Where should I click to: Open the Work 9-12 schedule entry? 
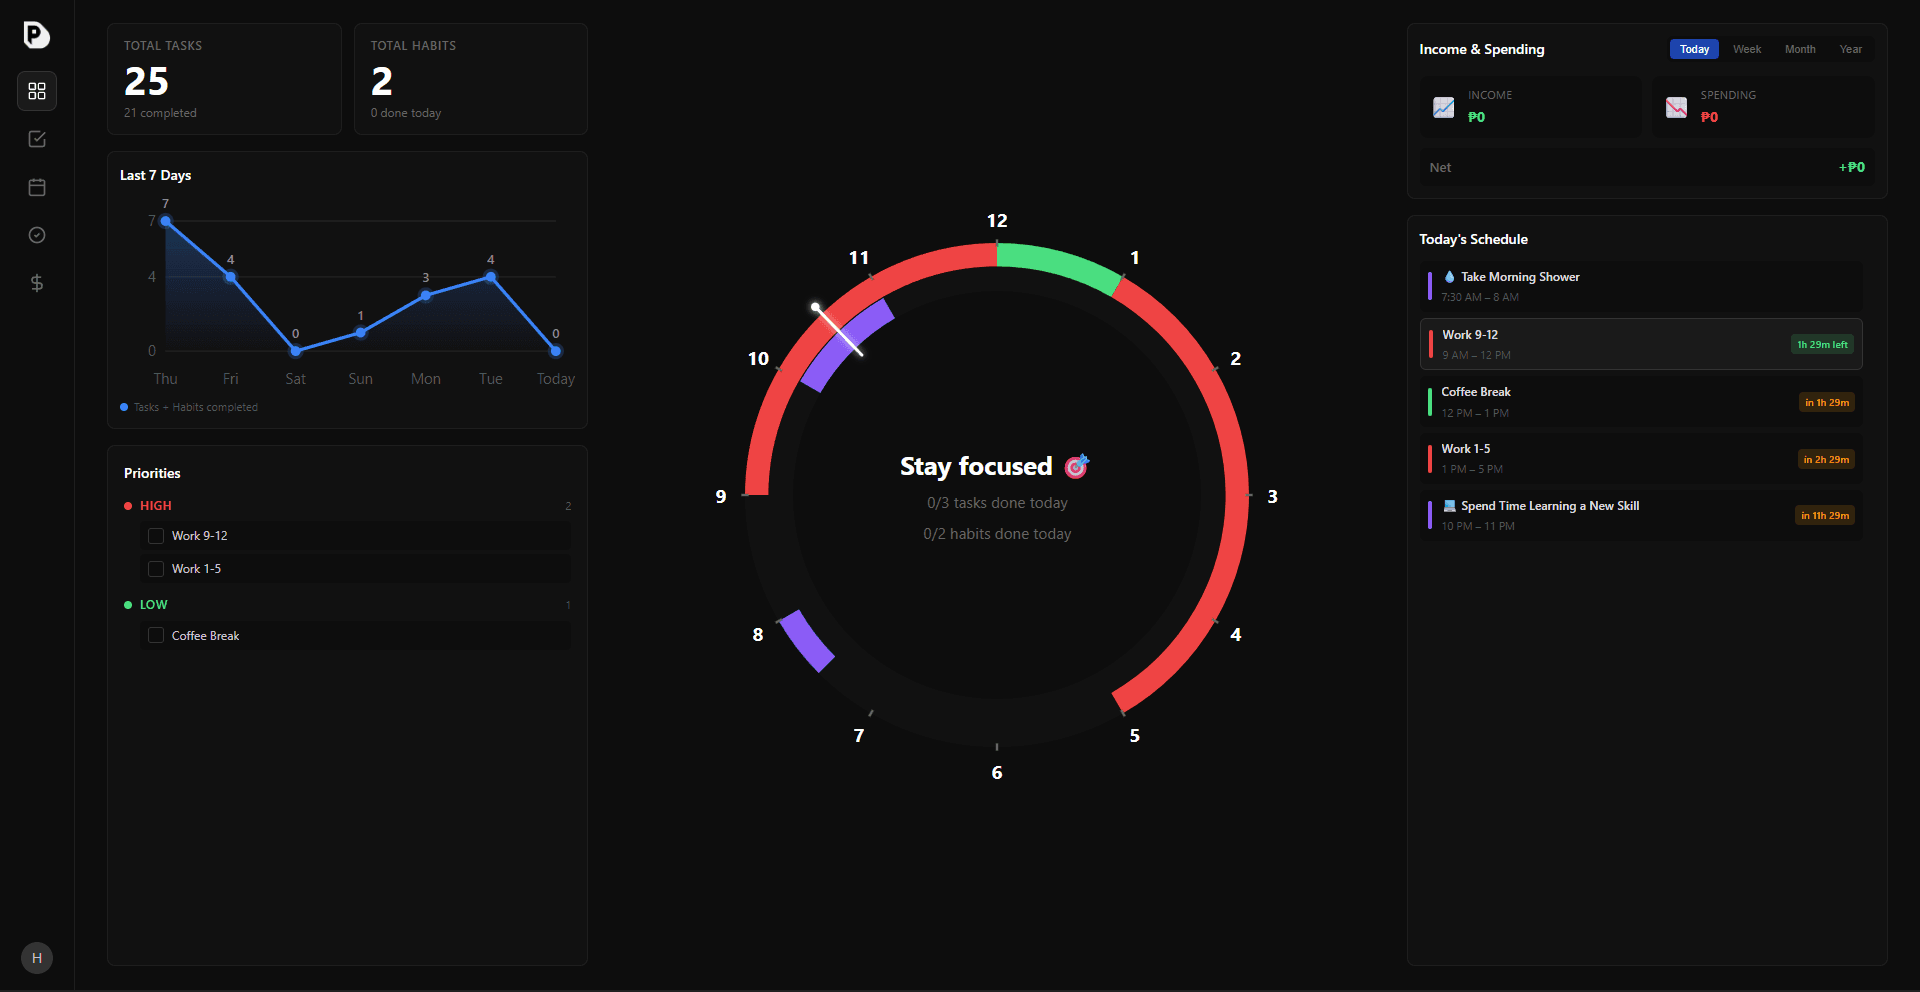pos(1640,344)
